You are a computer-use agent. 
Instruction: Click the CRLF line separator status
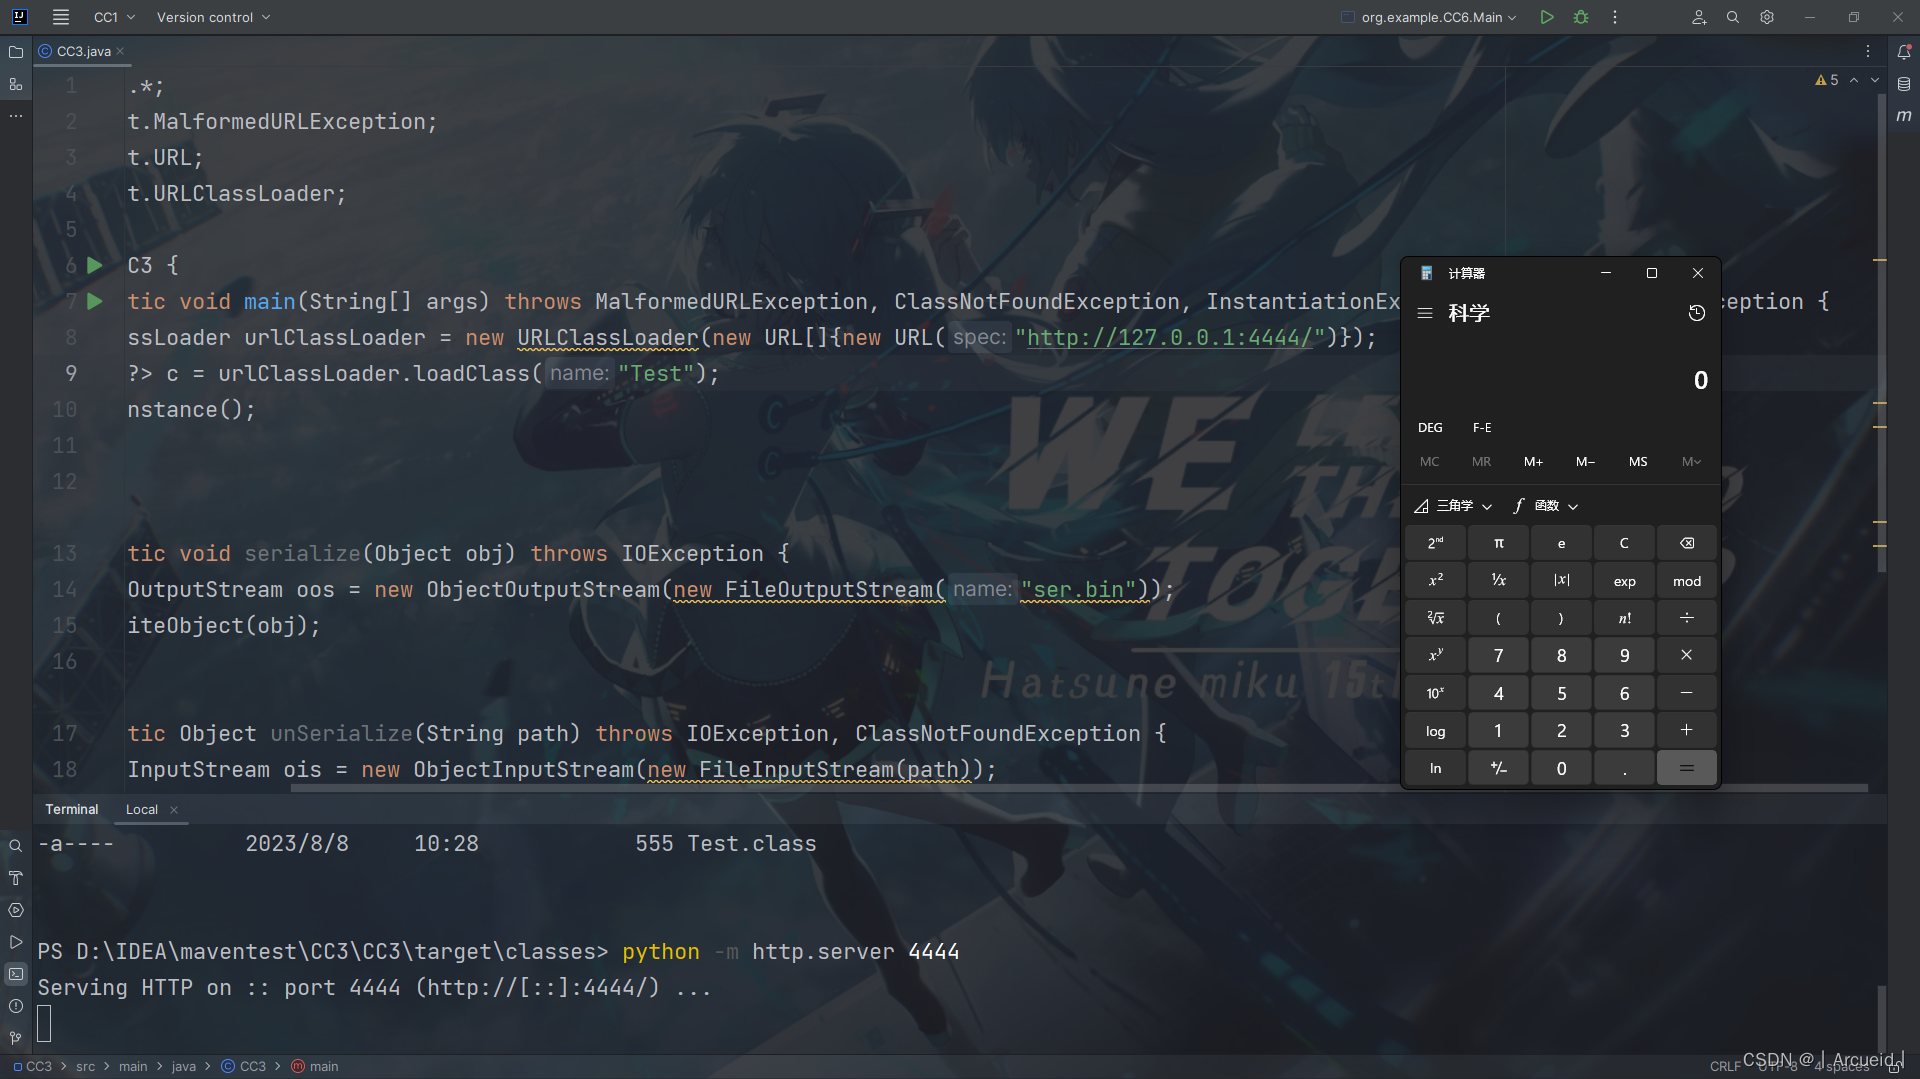[x=1724, y=1066]
